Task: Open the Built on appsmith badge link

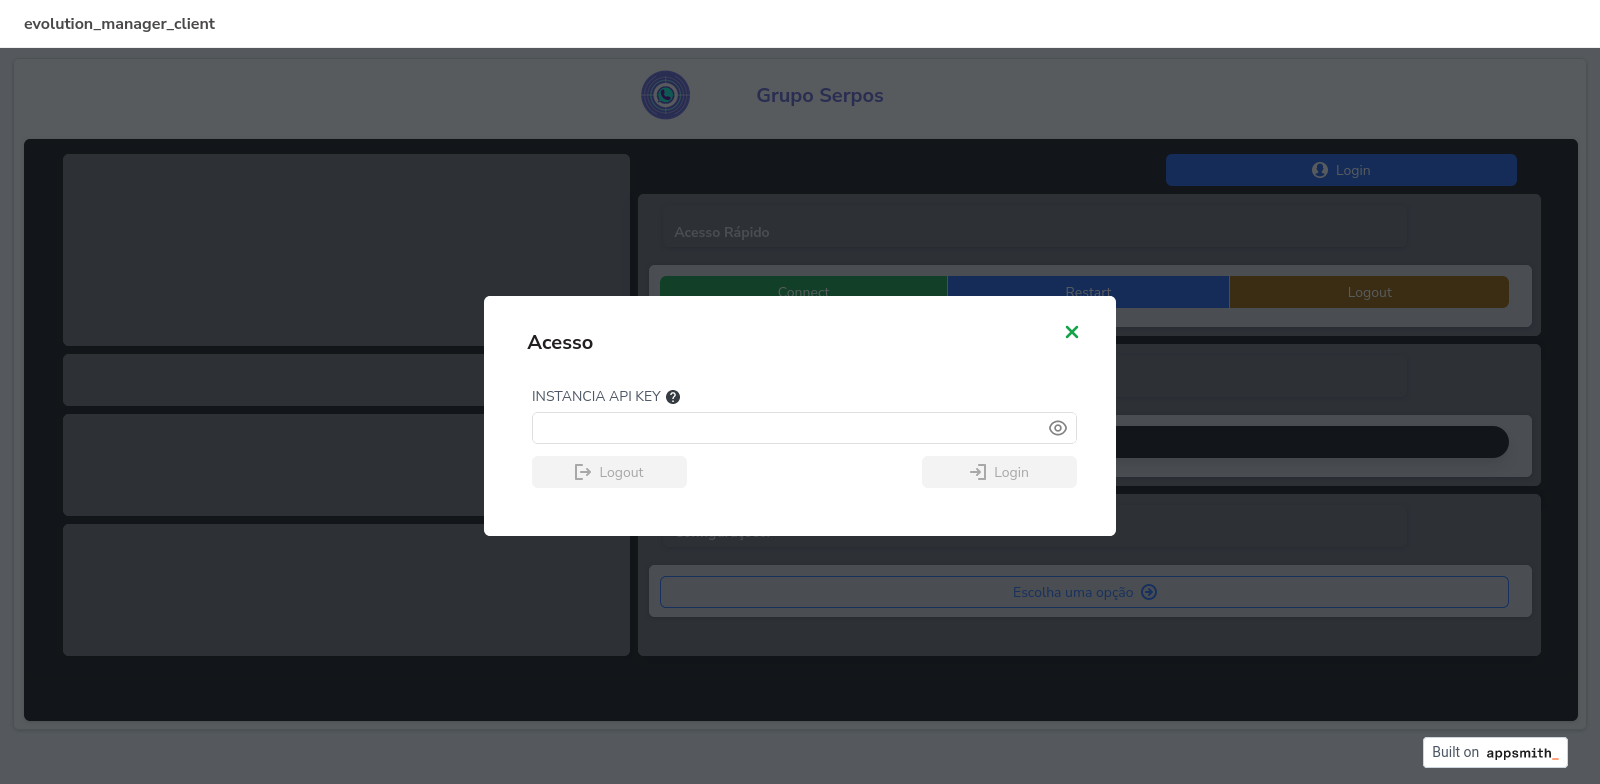Action: pos(1494,752)
